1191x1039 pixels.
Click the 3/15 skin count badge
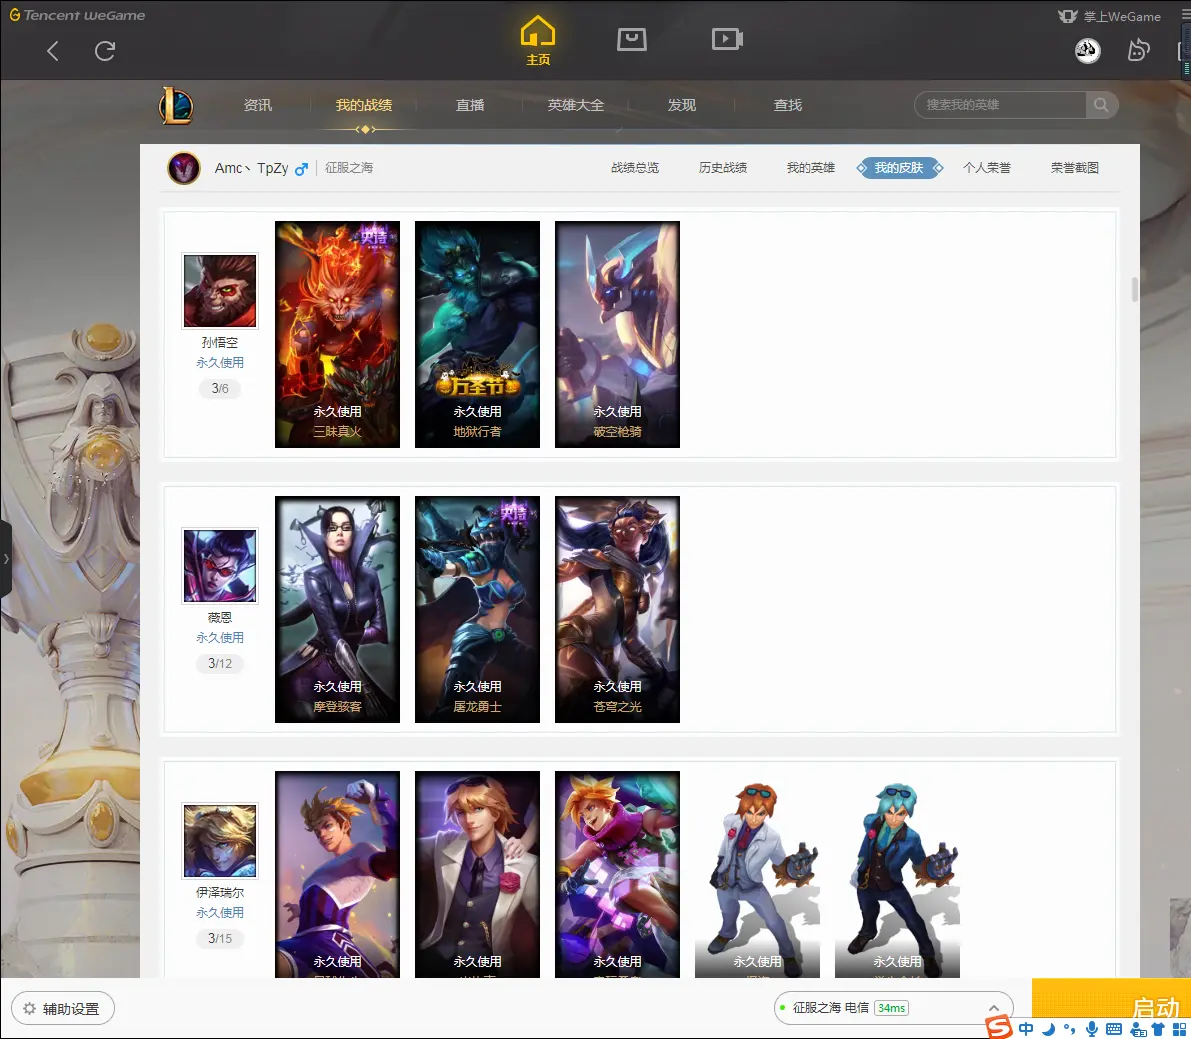pyautogui.click(x=220, y=938)
